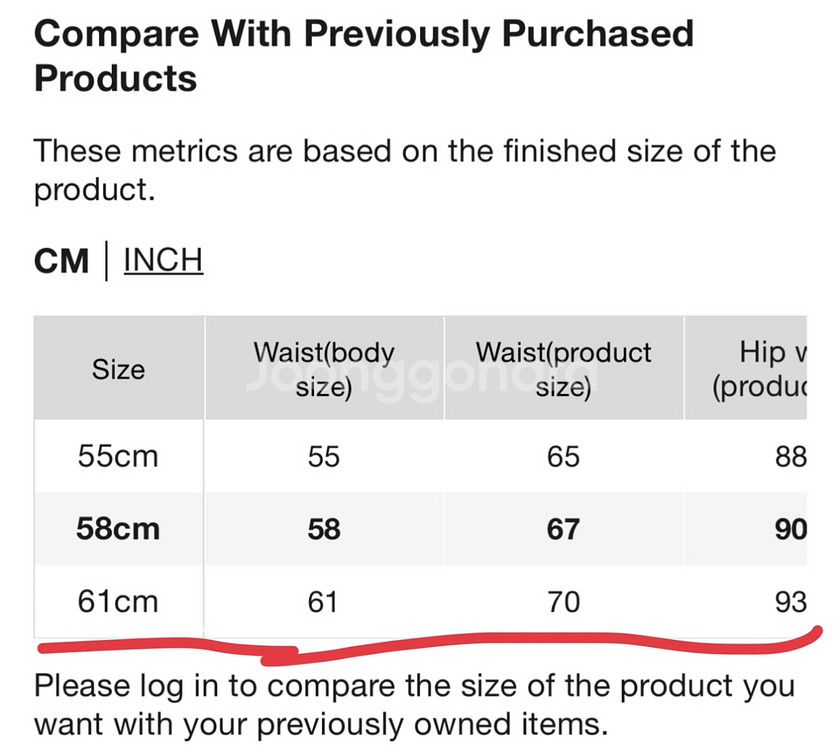Screen dimensions: 840x750
Task: Click highlighted waist body value 58
Action: click(324, 529)
